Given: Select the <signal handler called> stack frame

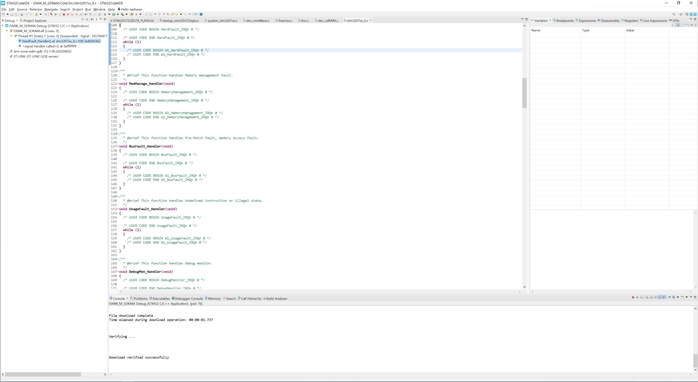Looking at the screenshot, I should click(48, 46).
